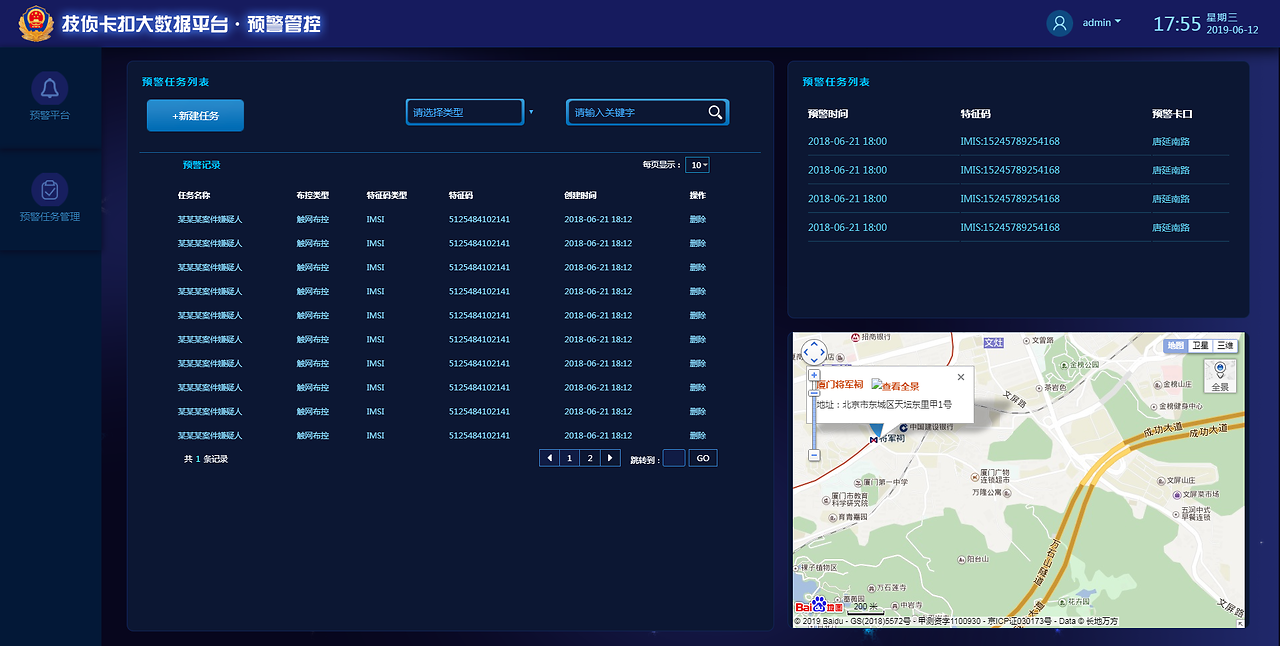Close the map address info popup
Screen dimensions: 1280x646
click(x=961, y=377)
